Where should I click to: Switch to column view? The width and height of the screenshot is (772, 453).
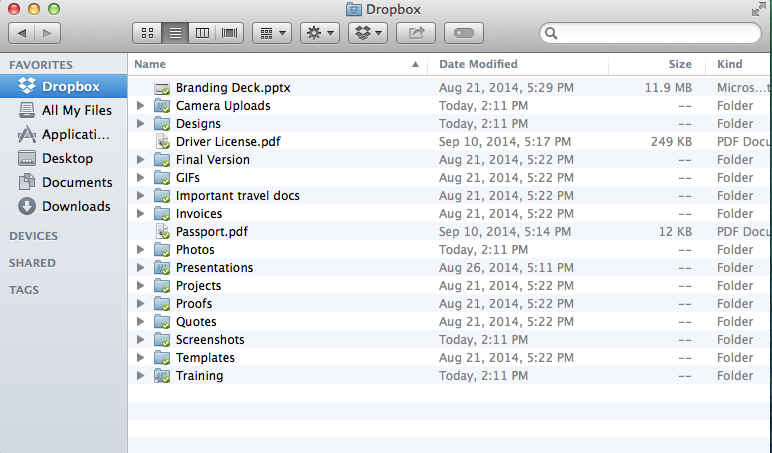(202, 33)
